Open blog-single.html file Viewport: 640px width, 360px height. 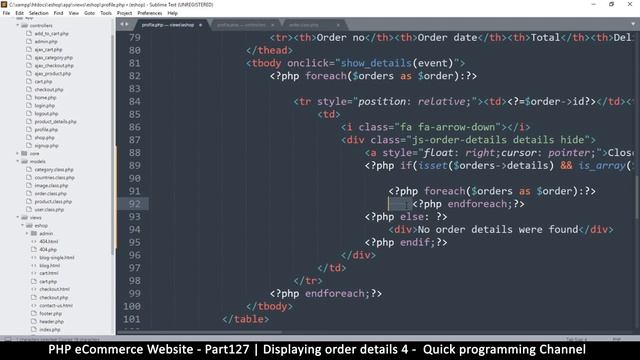pos(57,258)
